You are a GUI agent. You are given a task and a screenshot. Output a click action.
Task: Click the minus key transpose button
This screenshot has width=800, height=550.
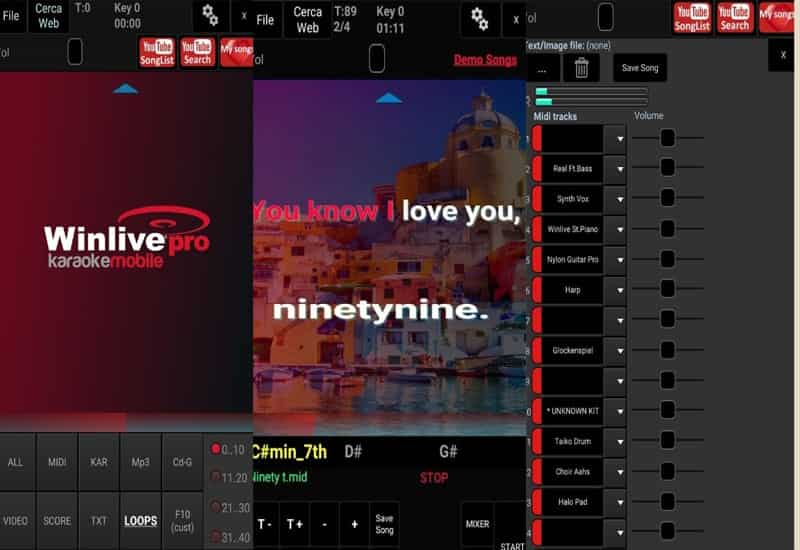(324, 524)
